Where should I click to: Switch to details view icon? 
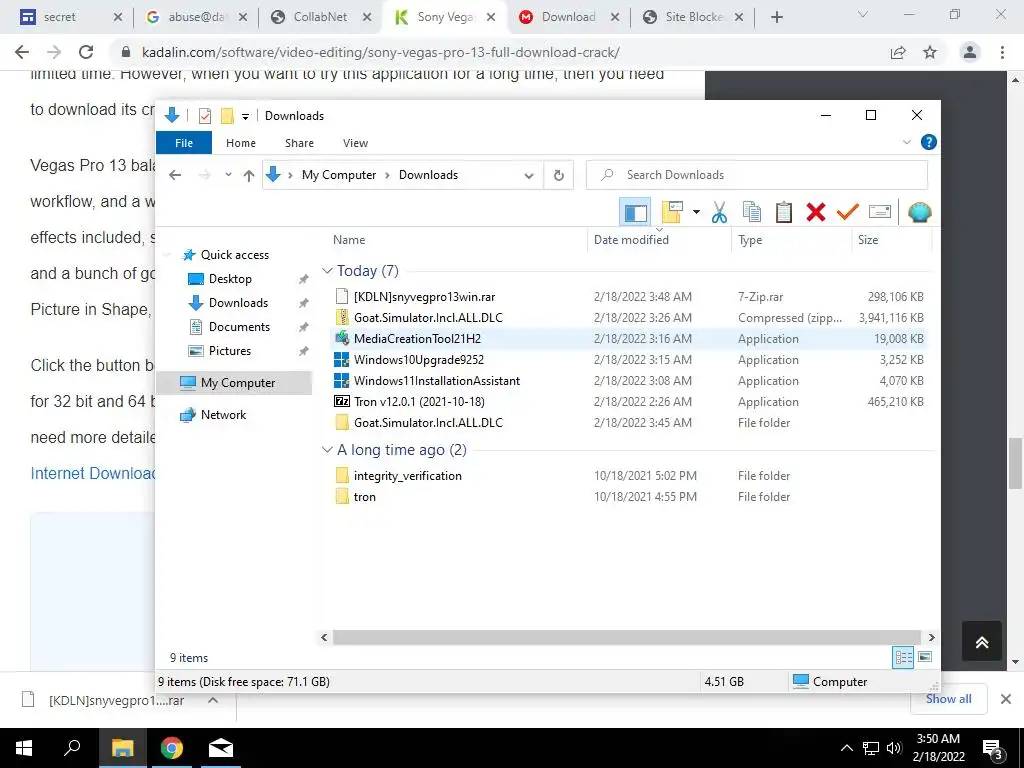pyautogui.click(x=903, y=658)
